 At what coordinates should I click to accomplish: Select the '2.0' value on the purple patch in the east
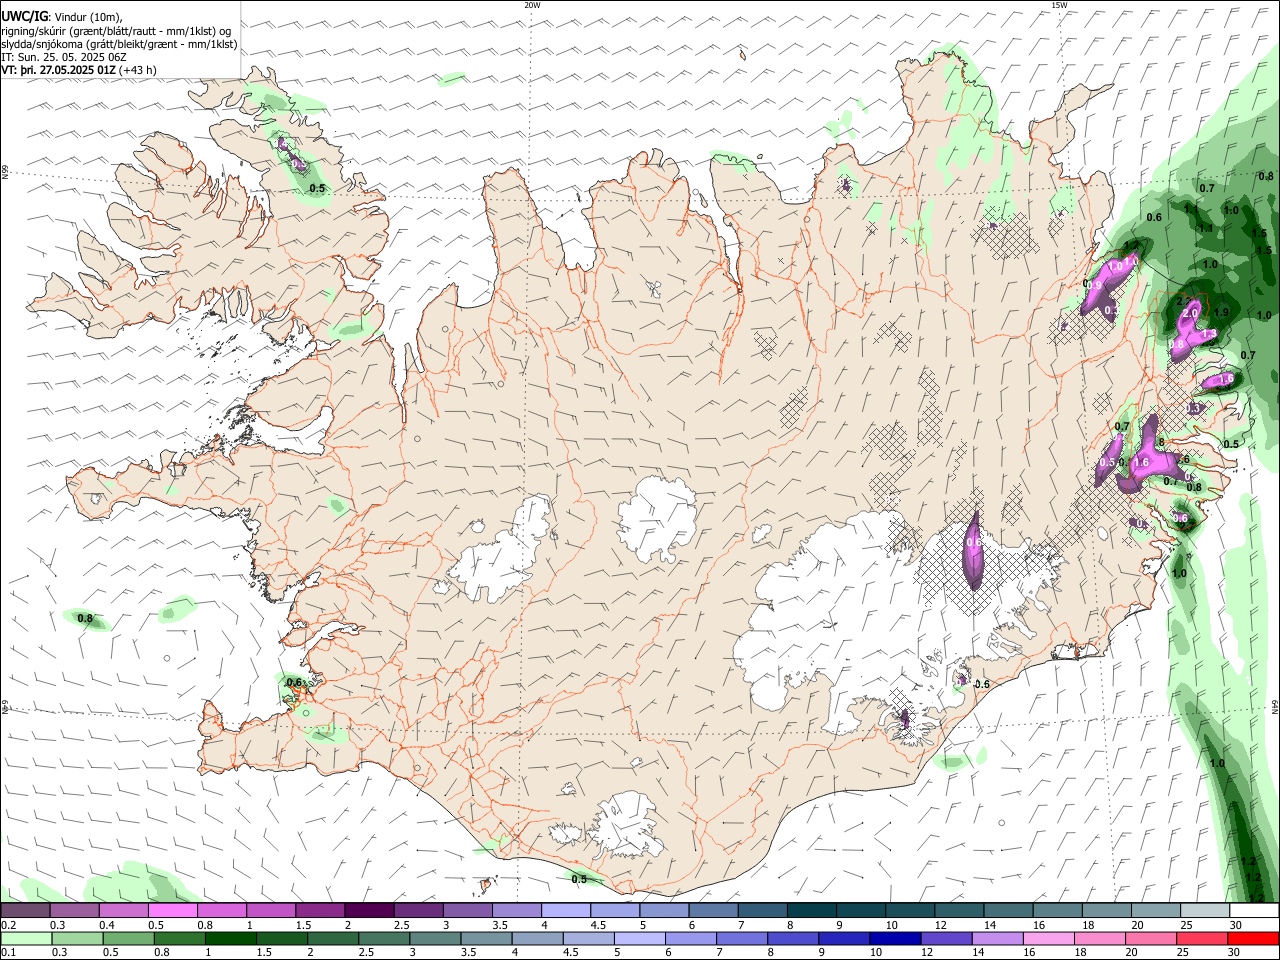pos(1190,313)
